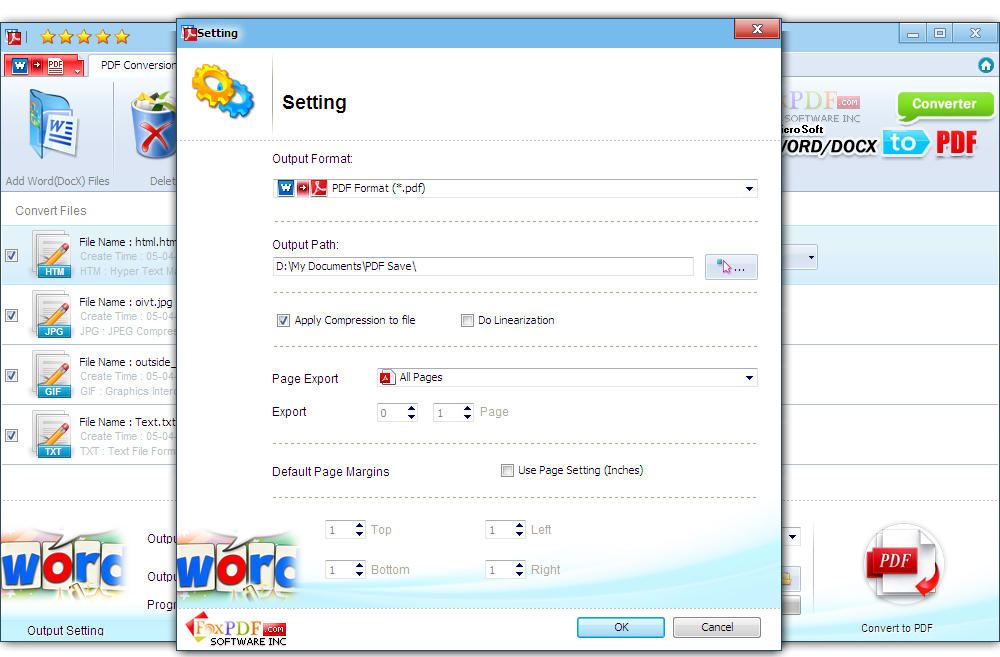1000x657 pixels.
Task: Toggle Apply Compression to file checkbox
Action: coord(283,320)
